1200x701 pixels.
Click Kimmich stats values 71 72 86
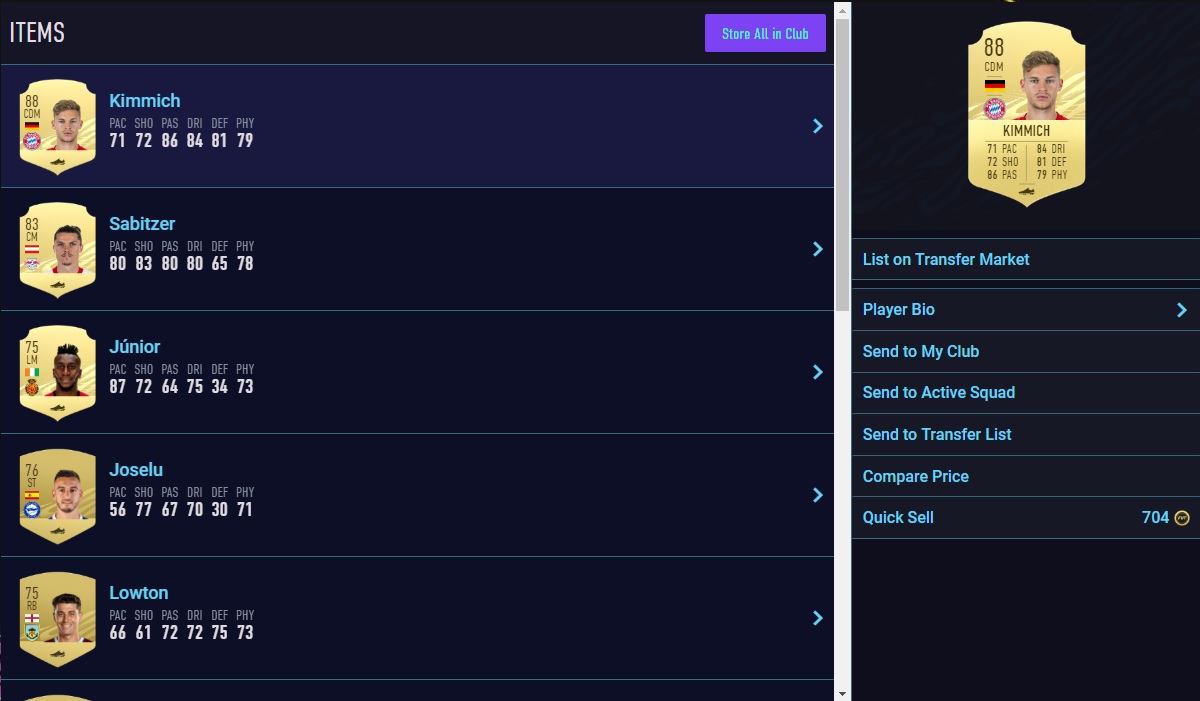tap(181, 141)
